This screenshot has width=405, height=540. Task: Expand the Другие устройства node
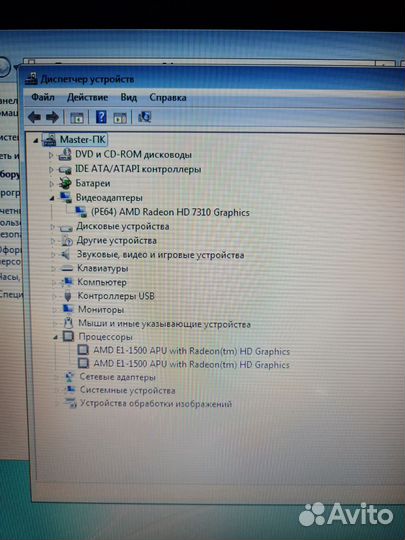point(53,241)
